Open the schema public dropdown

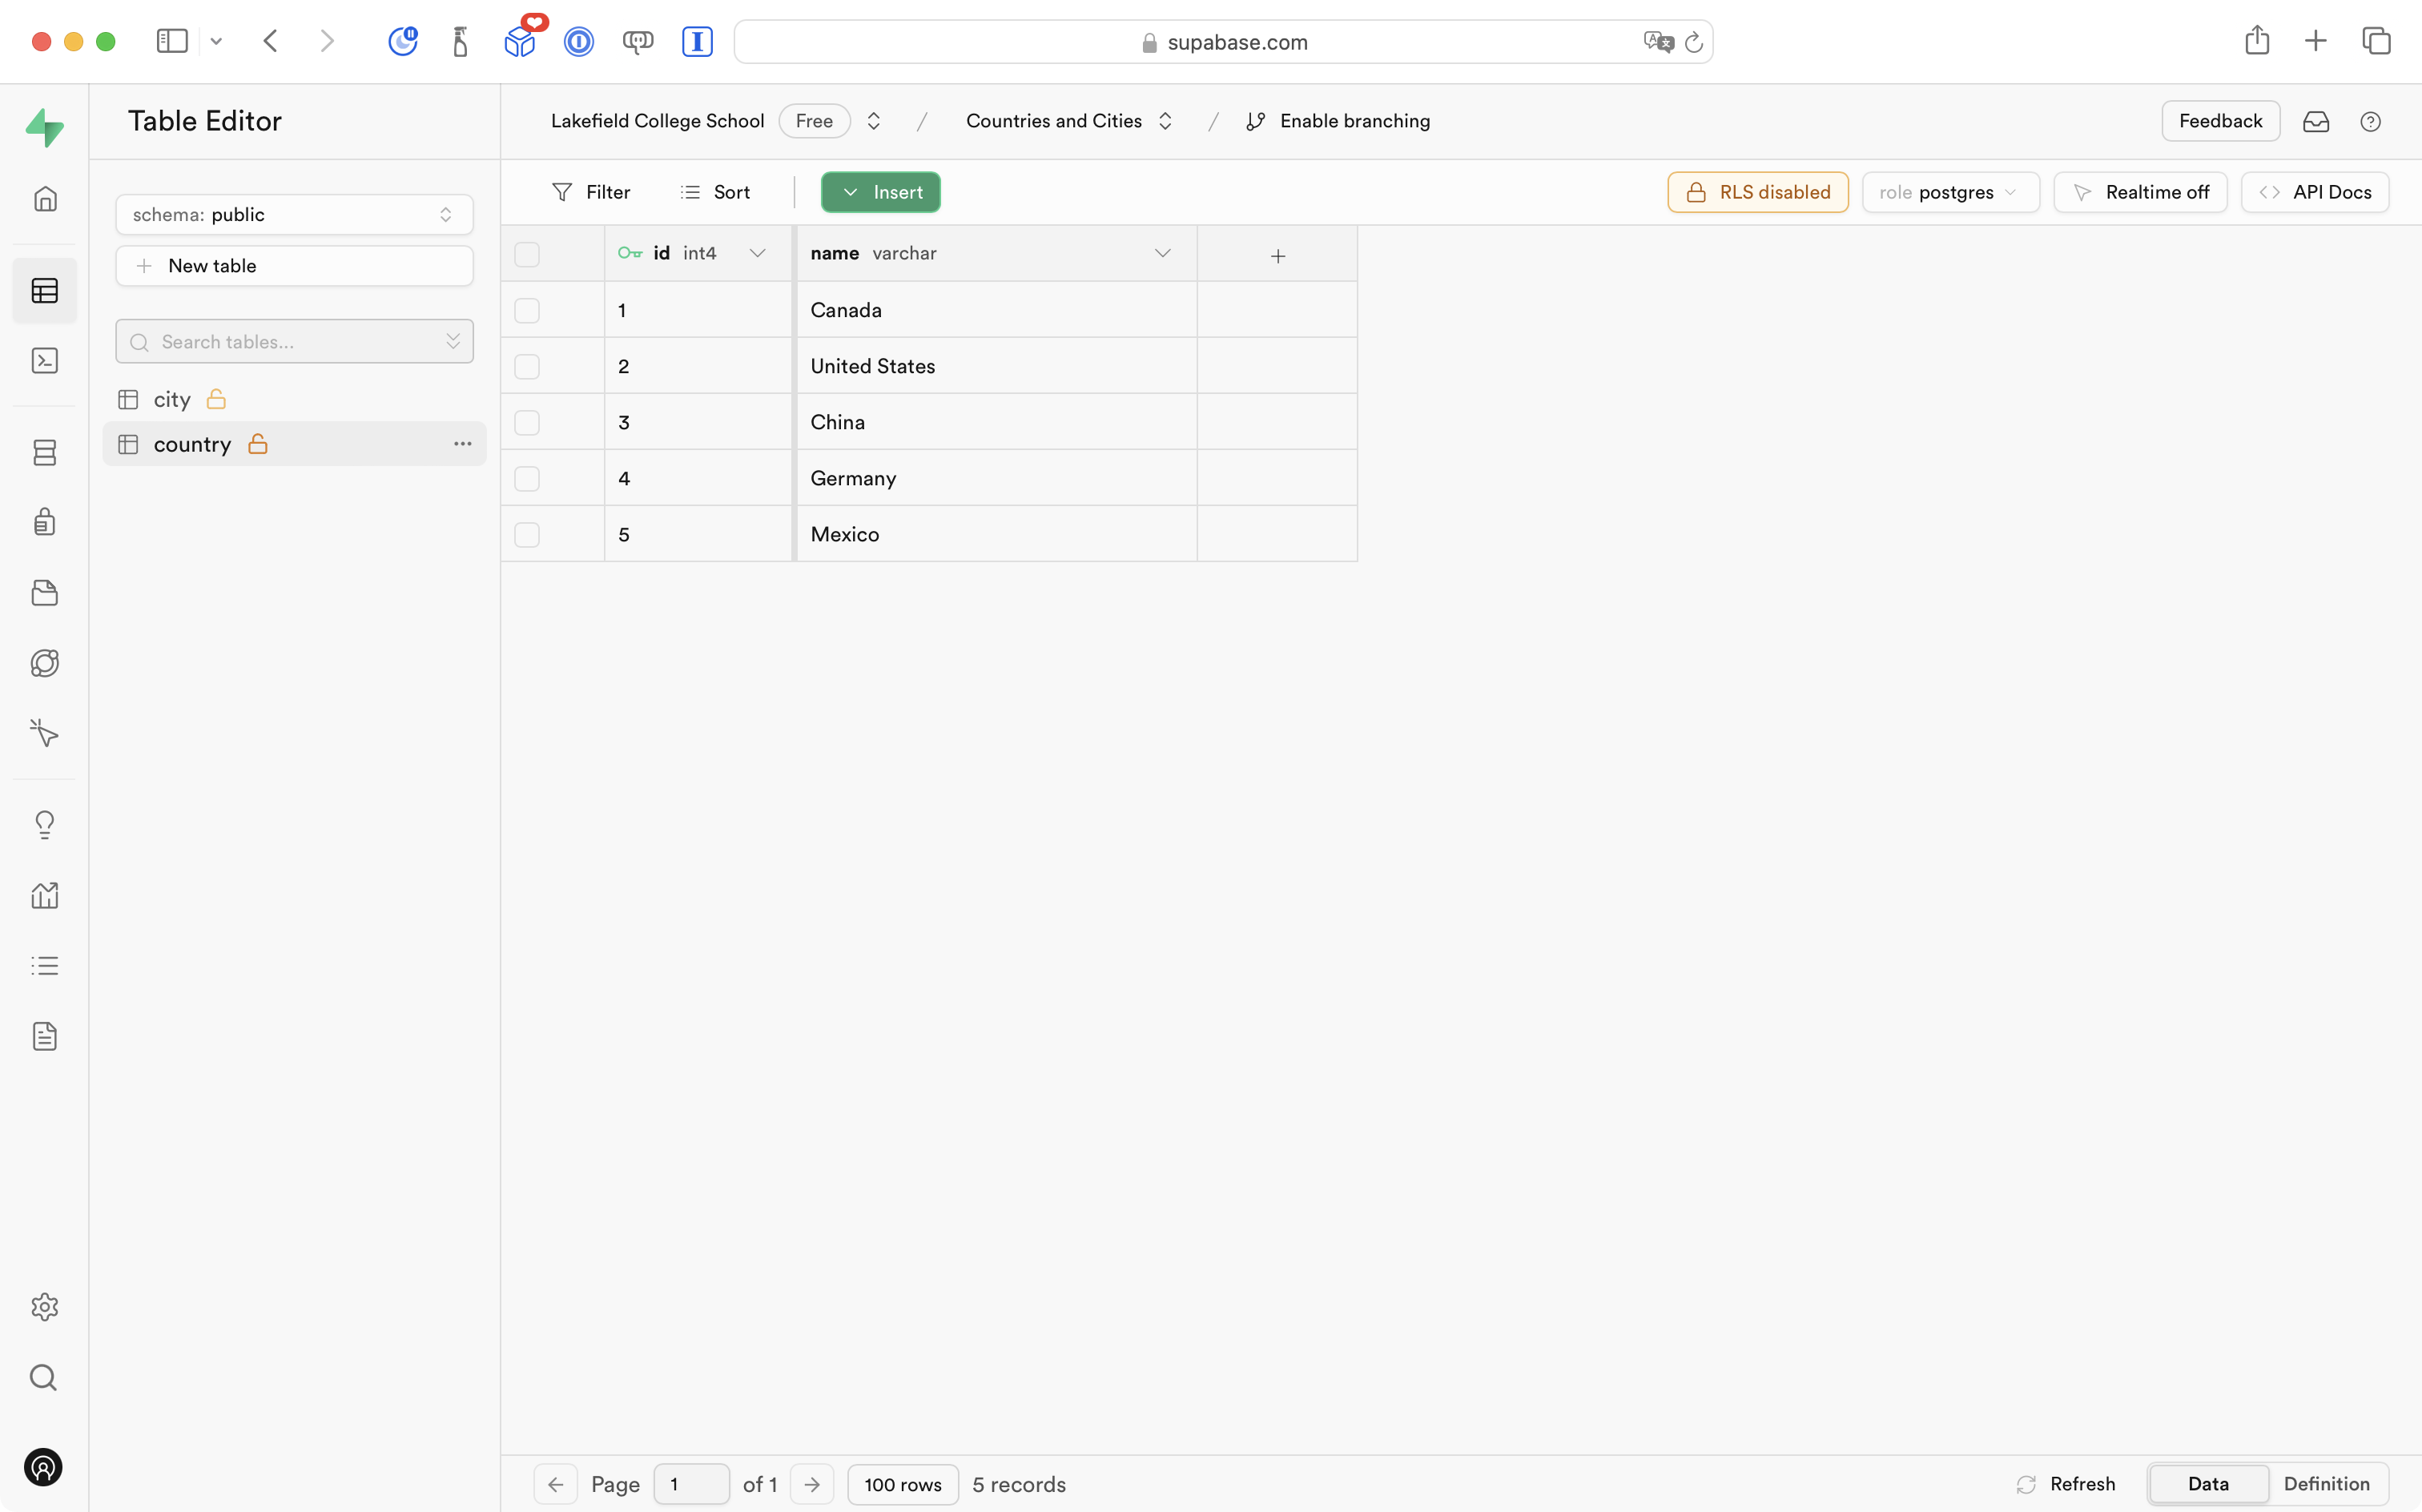pyautogui.click(x=294, y=215)
